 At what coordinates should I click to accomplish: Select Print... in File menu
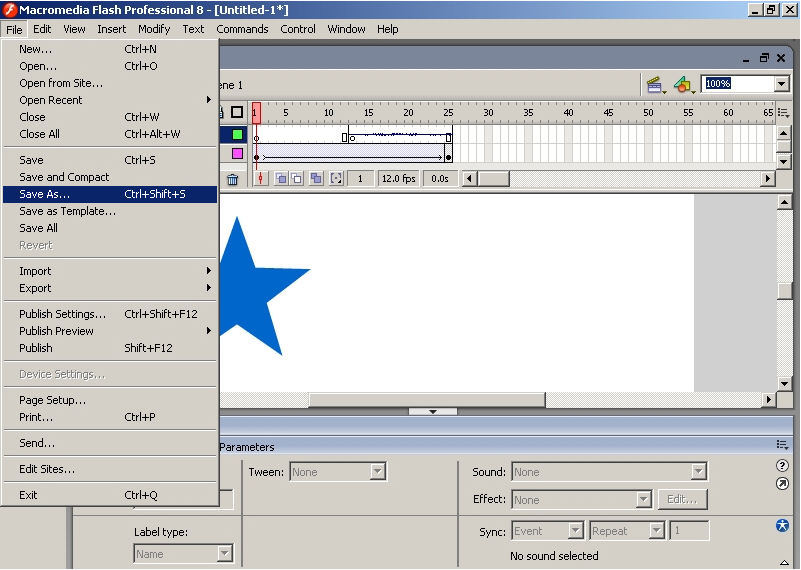110,417
